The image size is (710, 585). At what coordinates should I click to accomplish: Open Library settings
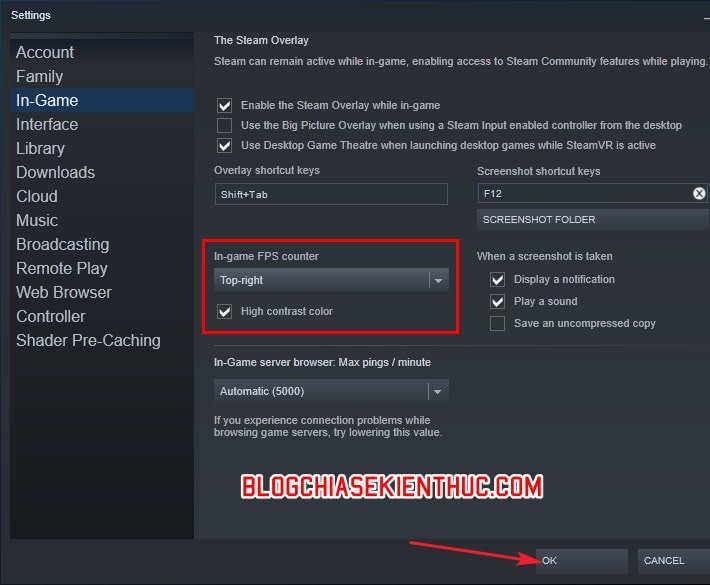click(102, 149)
